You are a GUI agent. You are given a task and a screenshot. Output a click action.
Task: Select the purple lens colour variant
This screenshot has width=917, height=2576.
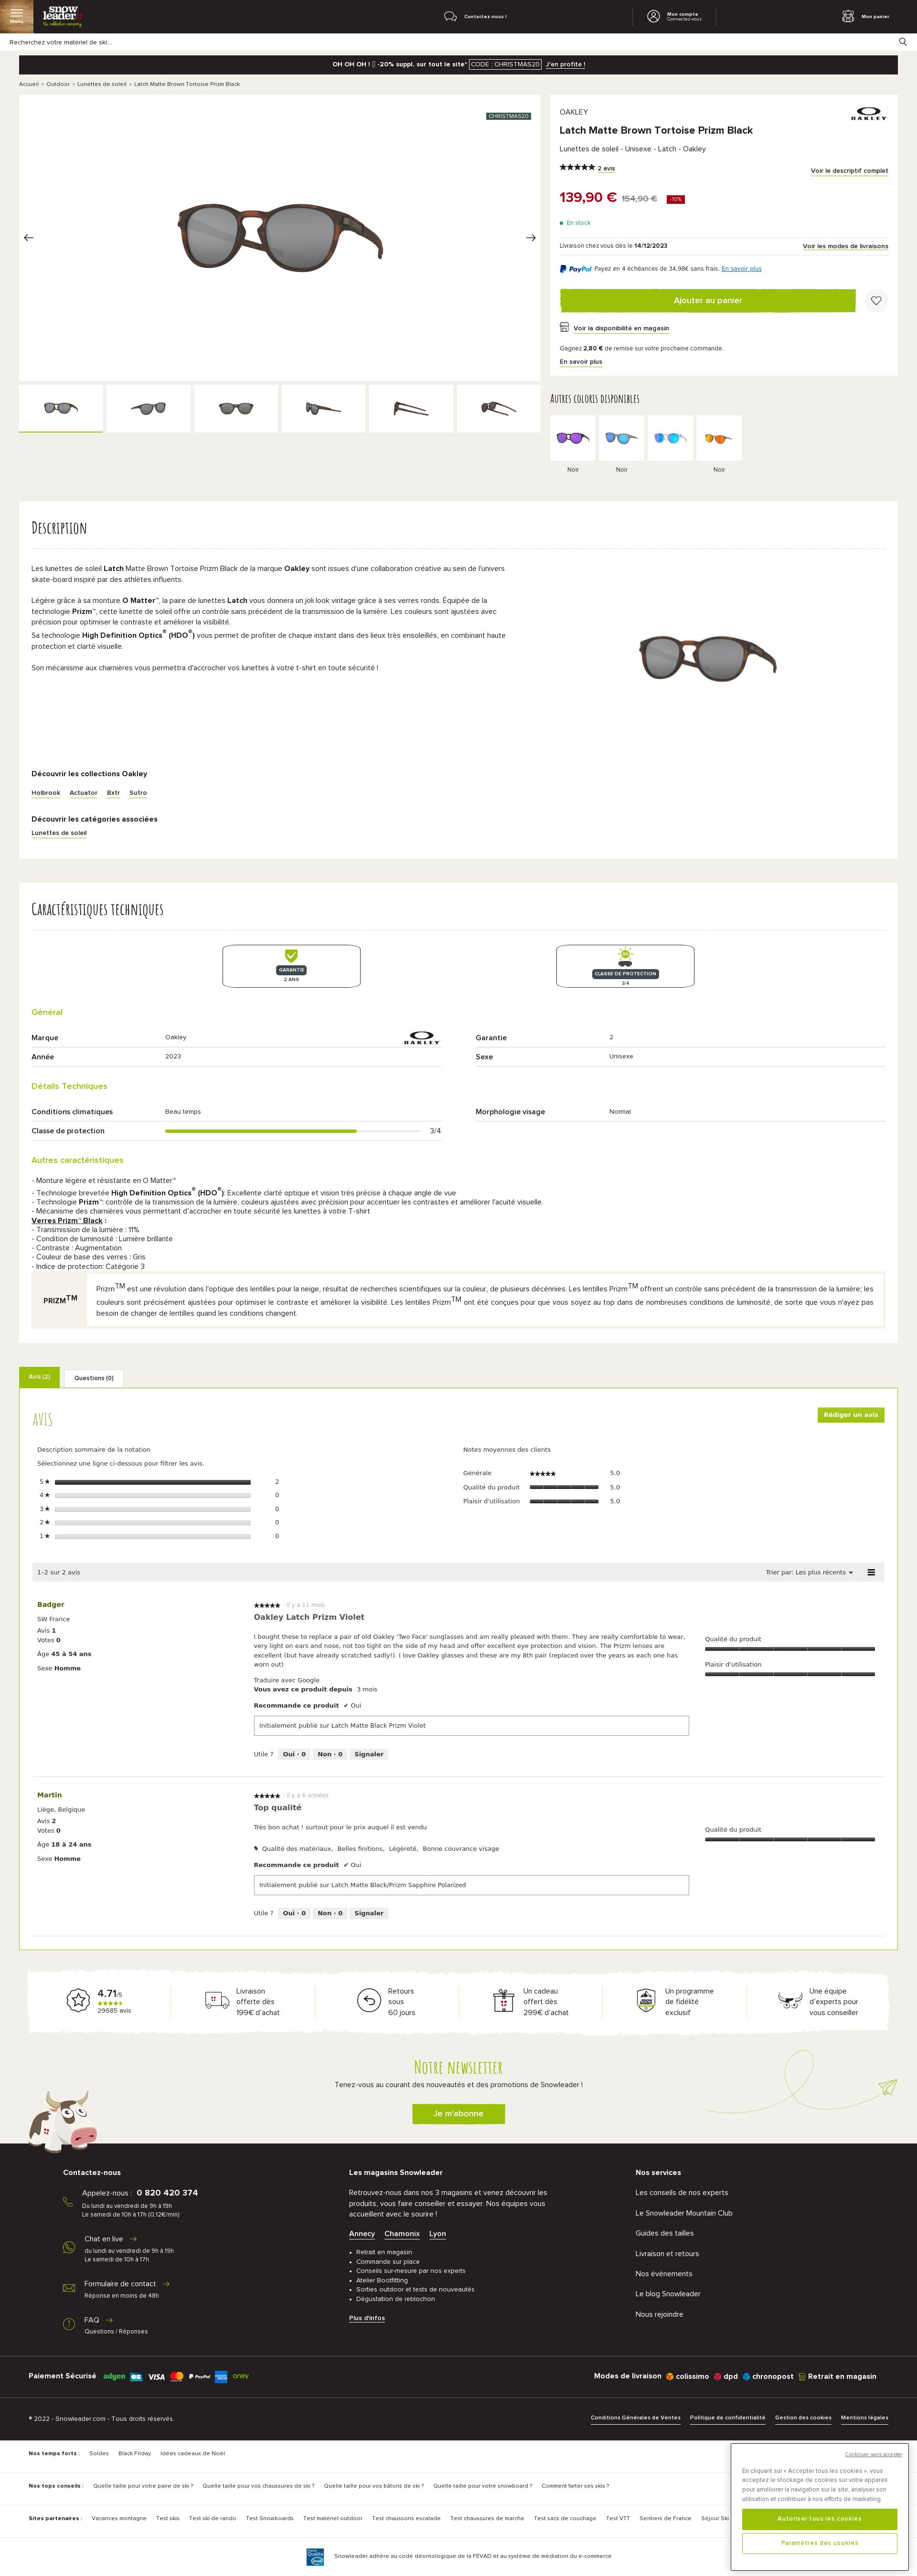573,438
